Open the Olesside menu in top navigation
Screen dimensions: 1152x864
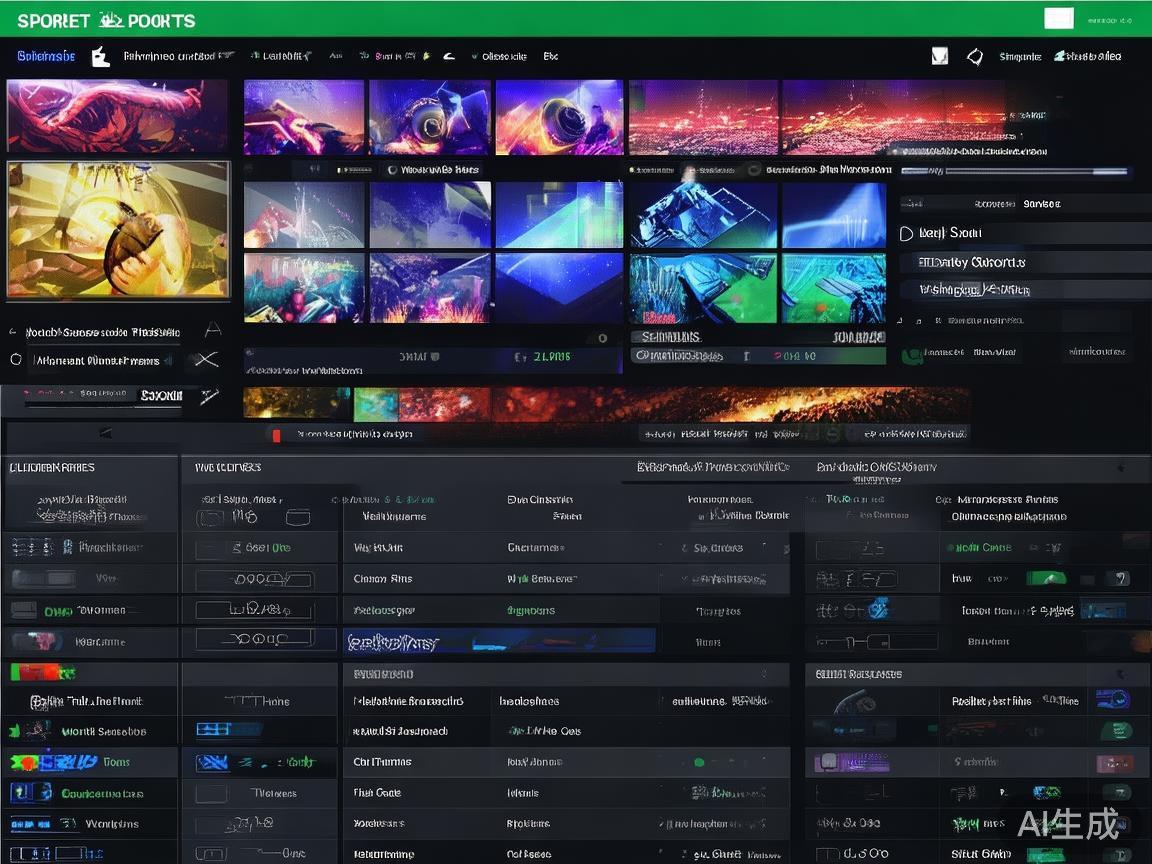(503, 56)
